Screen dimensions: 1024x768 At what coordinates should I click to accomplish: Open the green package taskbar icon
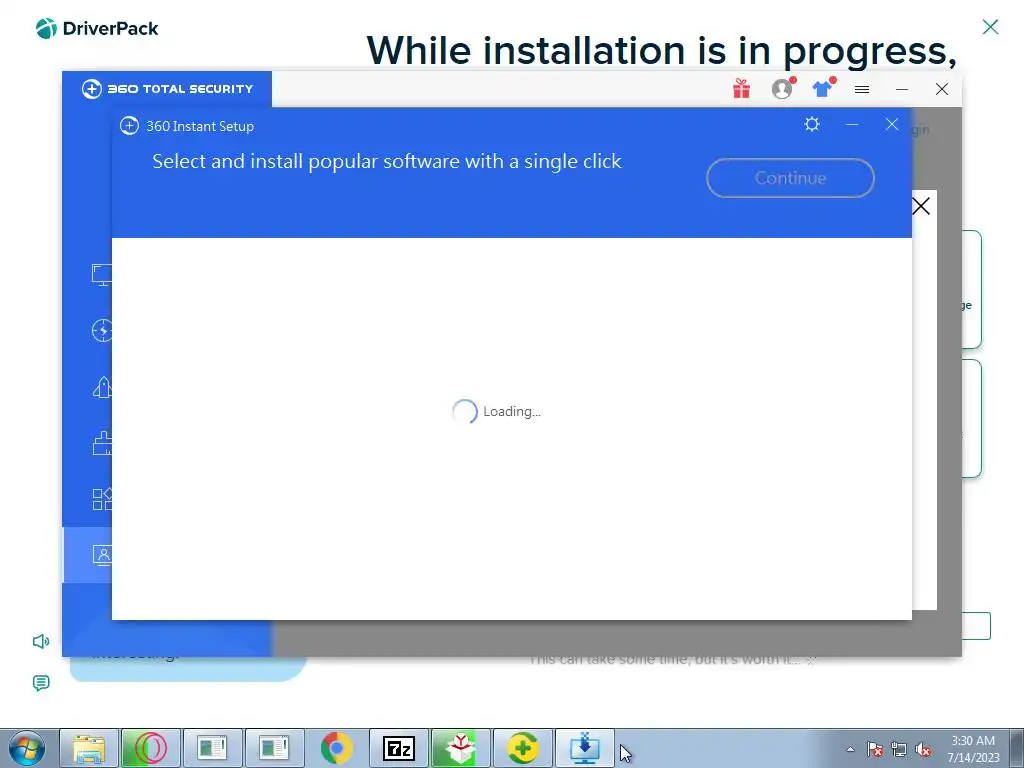pos(460,748)
